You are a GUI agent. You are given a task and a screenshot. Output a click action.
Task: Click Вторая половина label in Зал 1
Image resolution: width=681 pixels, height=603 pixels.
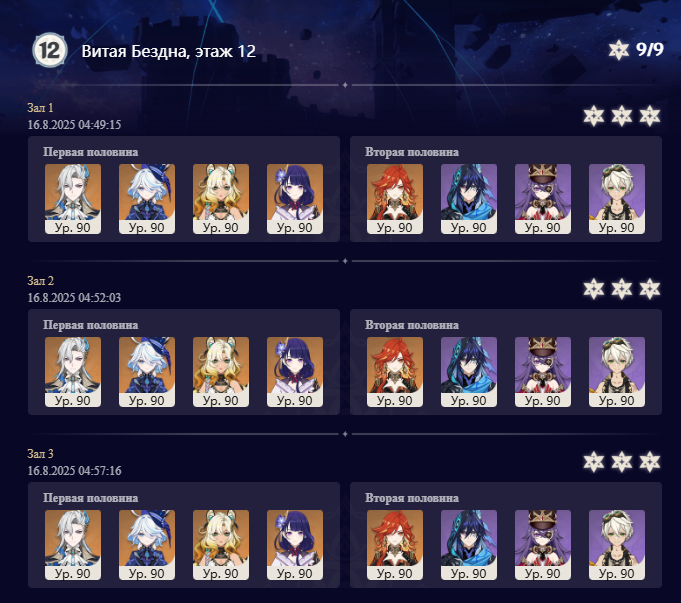[x=412, y=152]
